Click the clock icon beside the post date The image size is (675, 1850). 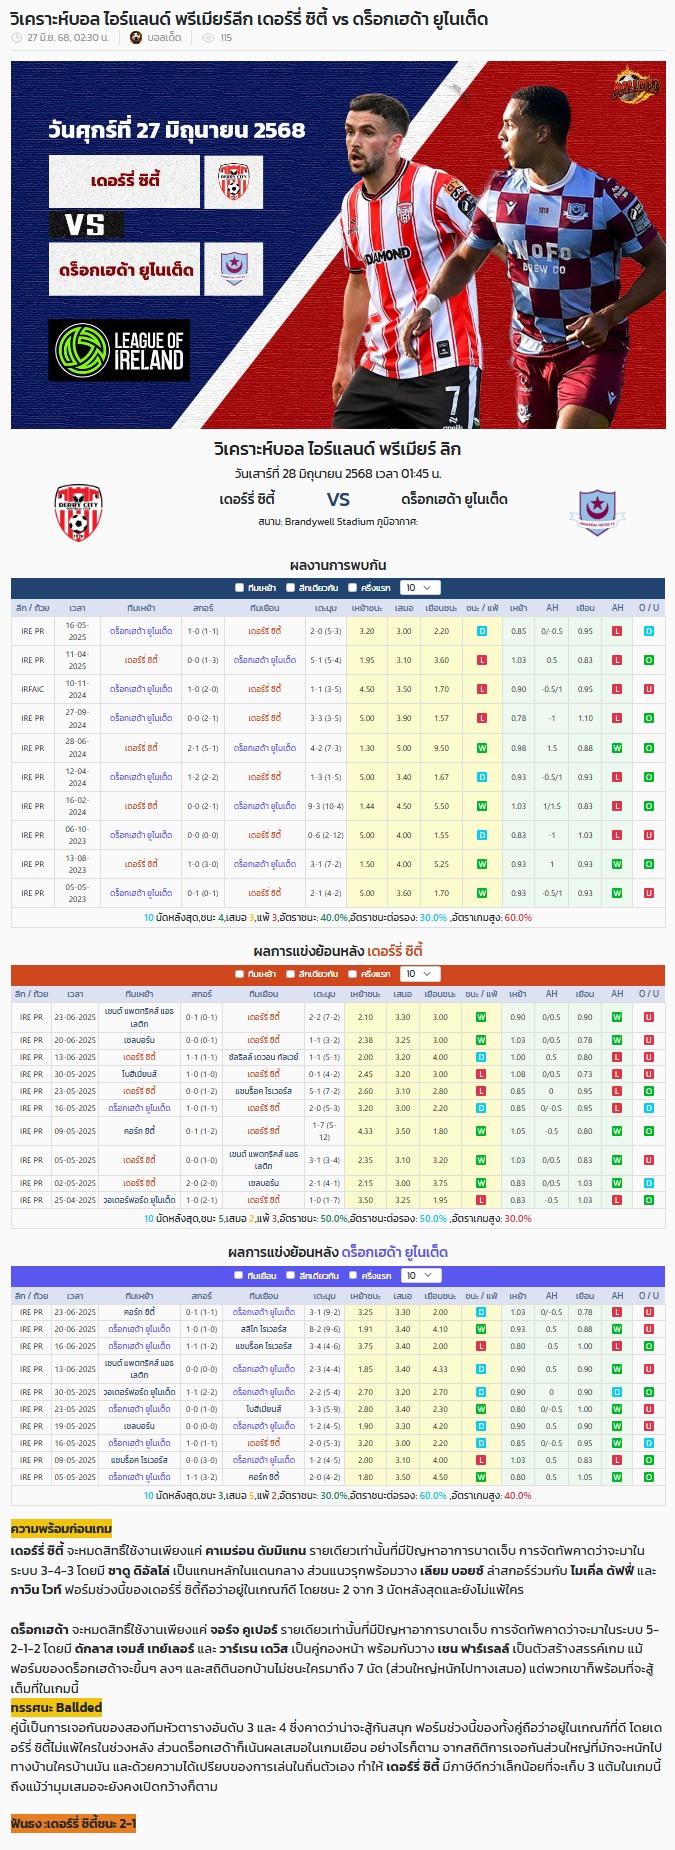(17, 38)
